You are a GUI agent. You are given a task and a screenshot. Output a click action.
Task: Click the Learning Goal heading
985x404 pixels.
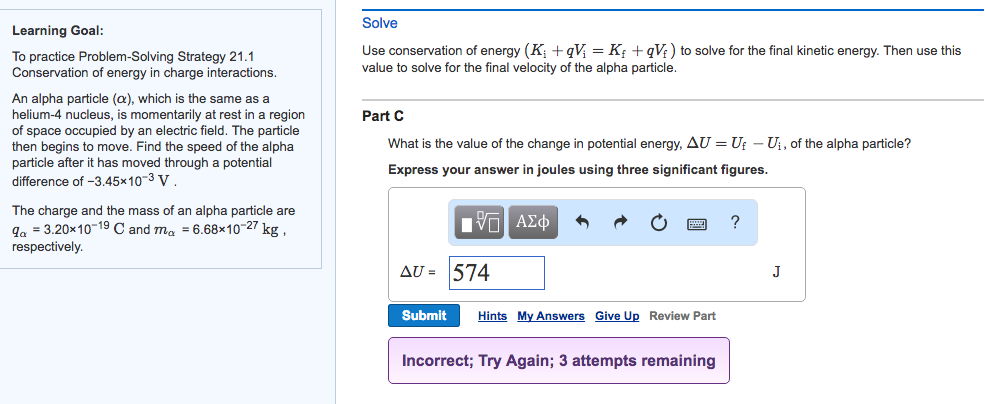click(58, 30)
